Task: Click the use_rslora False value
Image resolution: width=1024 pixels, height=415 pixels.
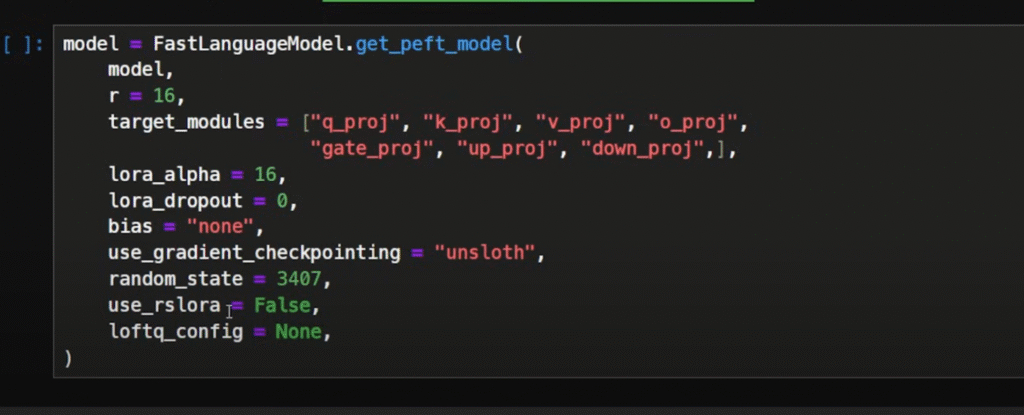Action: [x=282, y=305]
